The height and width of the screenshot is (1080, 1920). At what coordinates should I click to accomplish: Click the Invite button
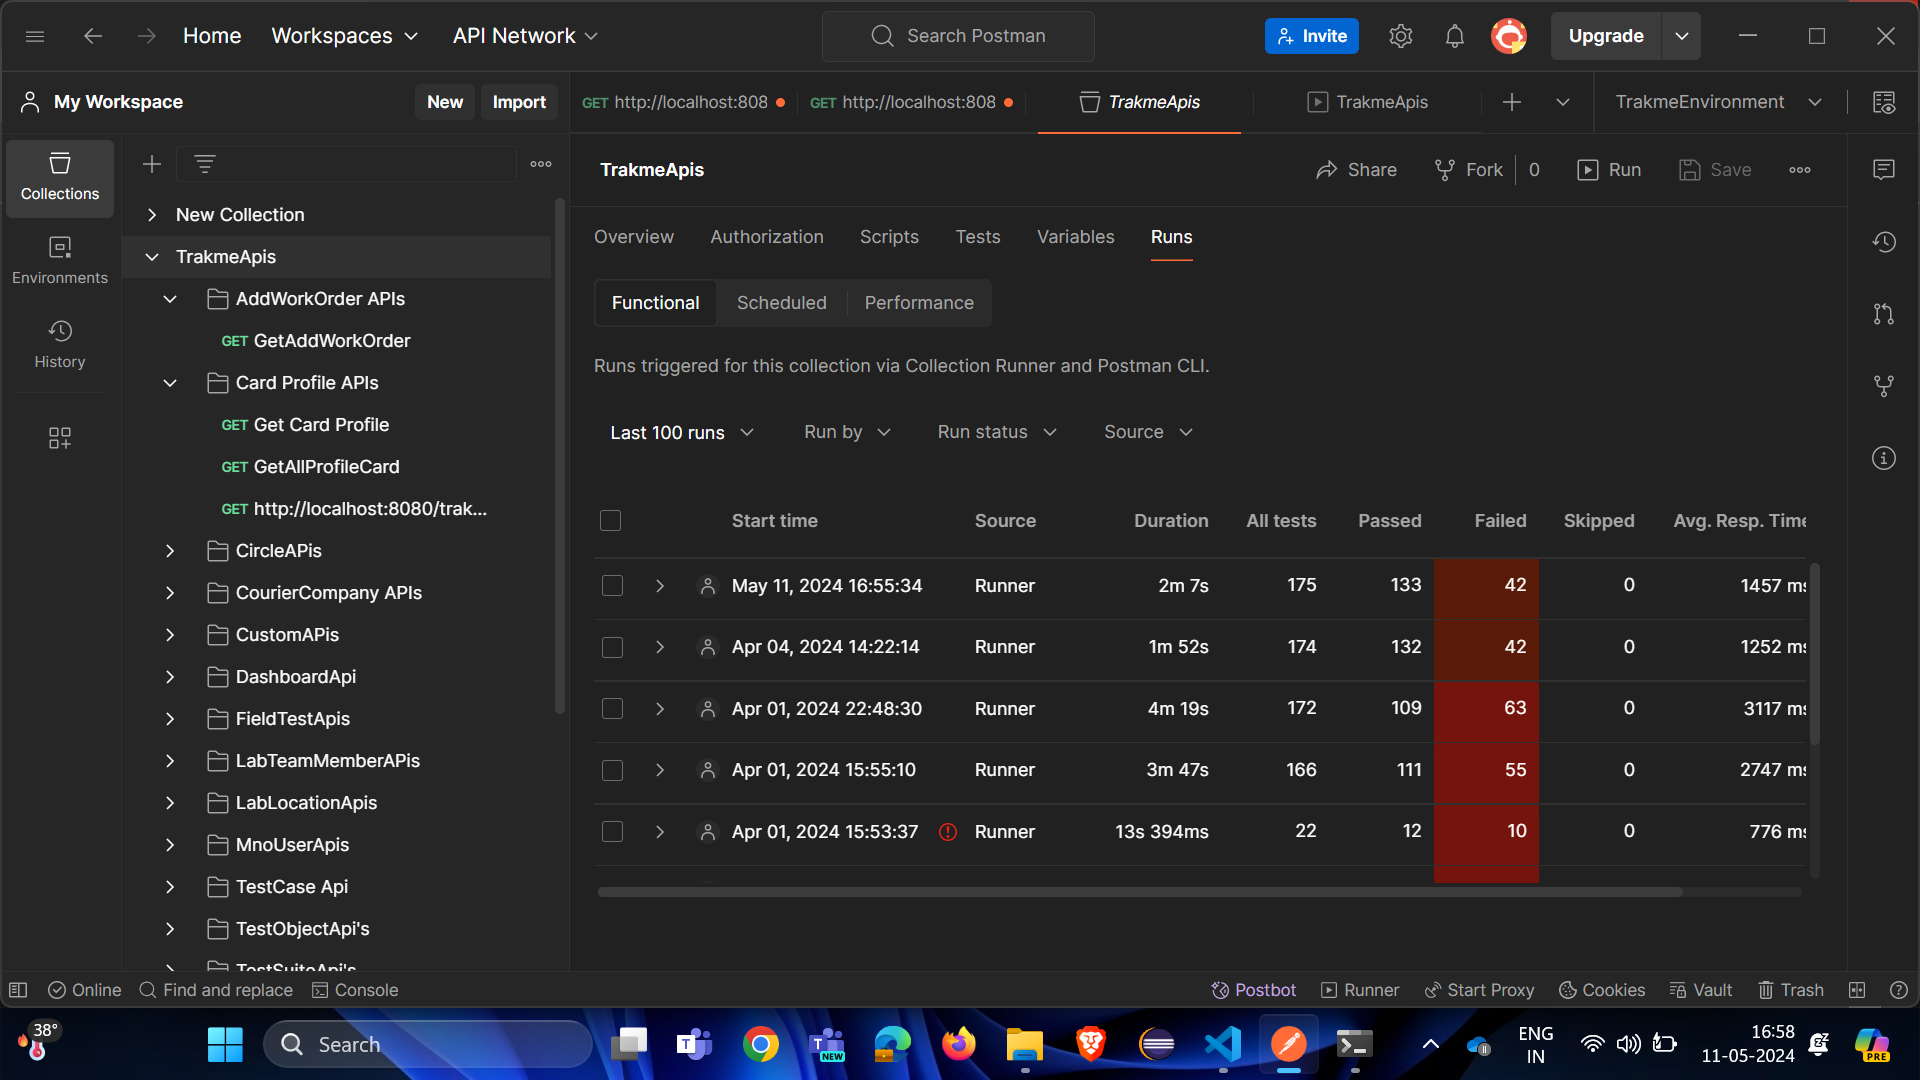[x=1312, y=36]
